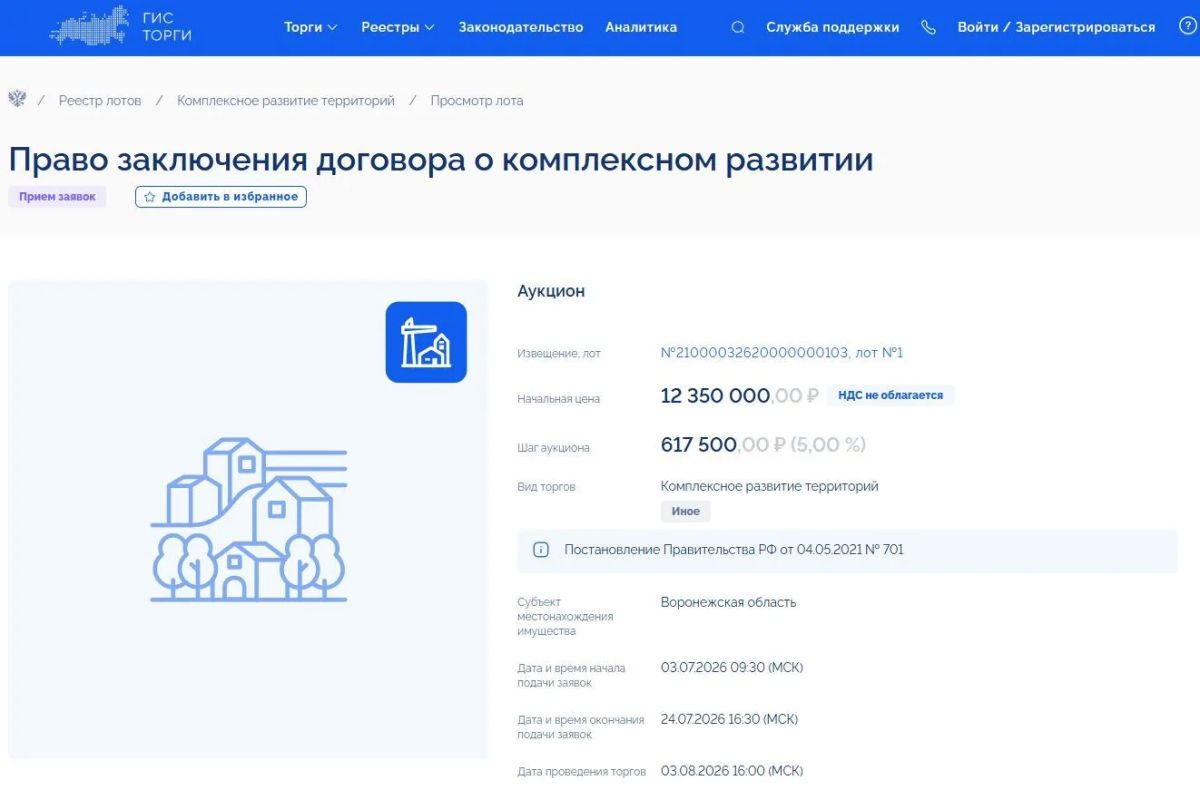The width and height of the screenshot is (1200, 790).
Task: Open the ГИС Торги logo home page
Action: (x=121, y=26)
